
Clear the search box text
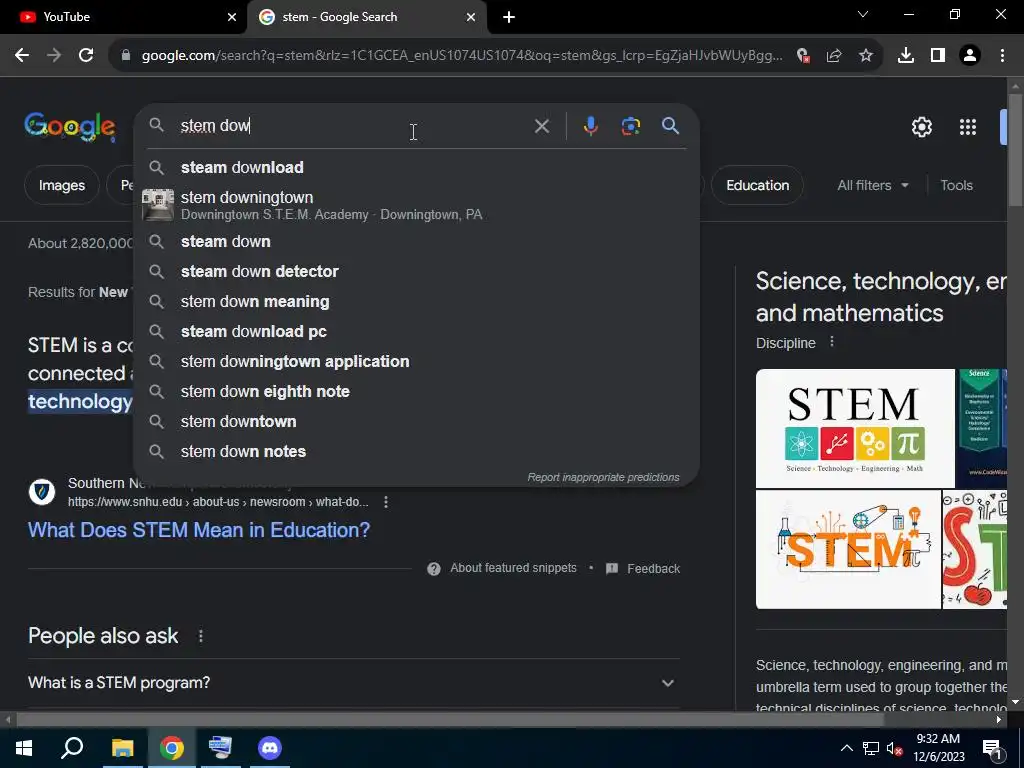pyautogui.click(x=541, y=126)
